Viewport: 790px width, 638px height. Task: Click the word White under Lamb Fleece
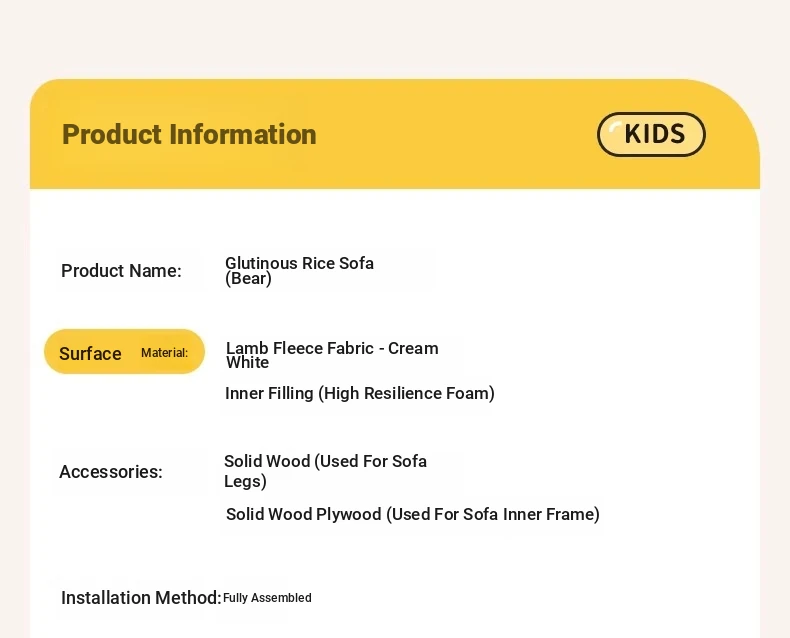[247, 363]
